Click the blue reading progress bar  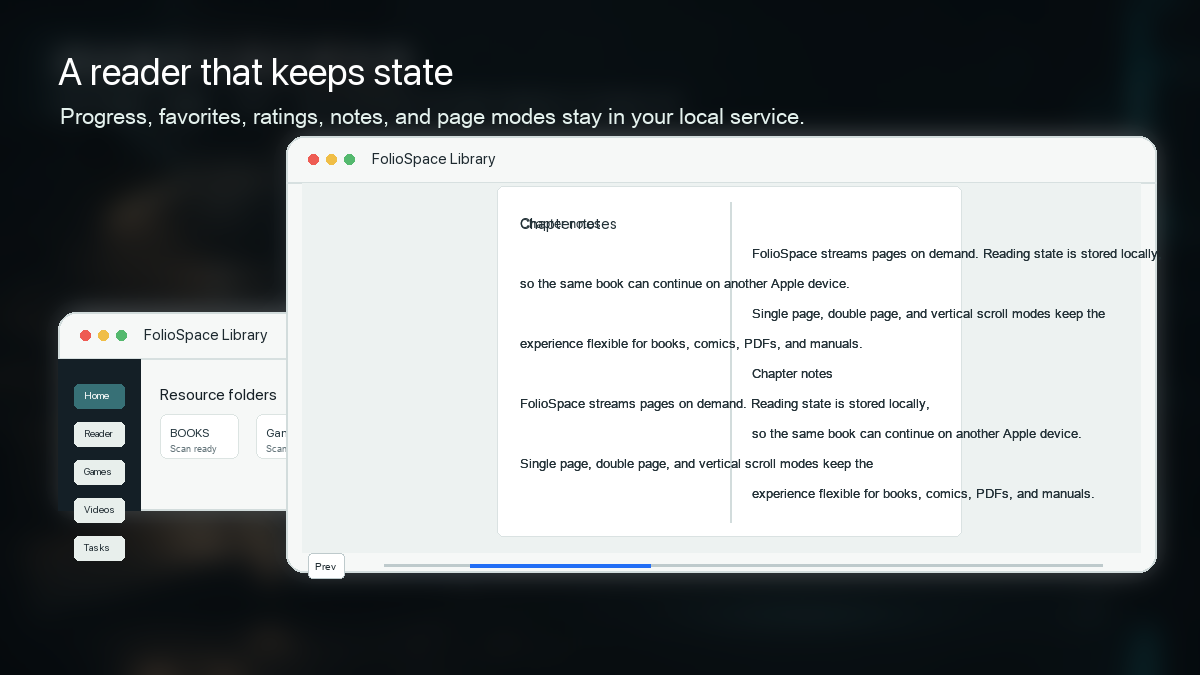click(x=560, y=566)
